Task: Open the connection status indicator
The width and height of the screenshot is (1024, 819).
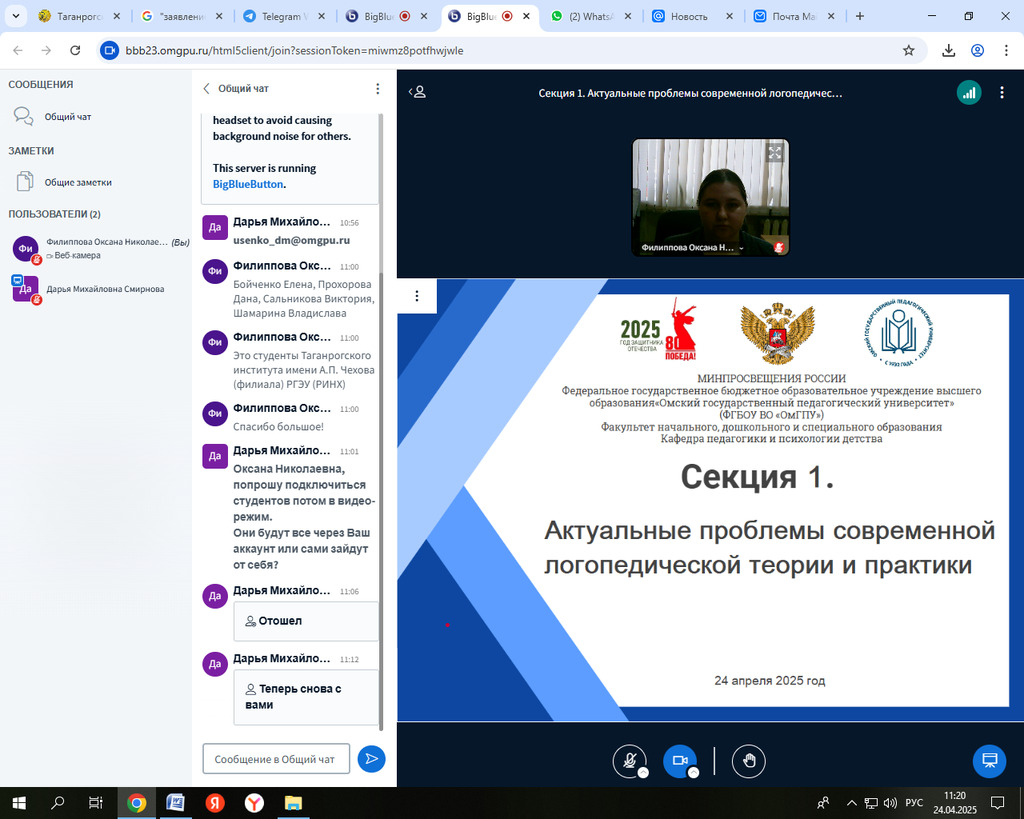Action: 967,92
